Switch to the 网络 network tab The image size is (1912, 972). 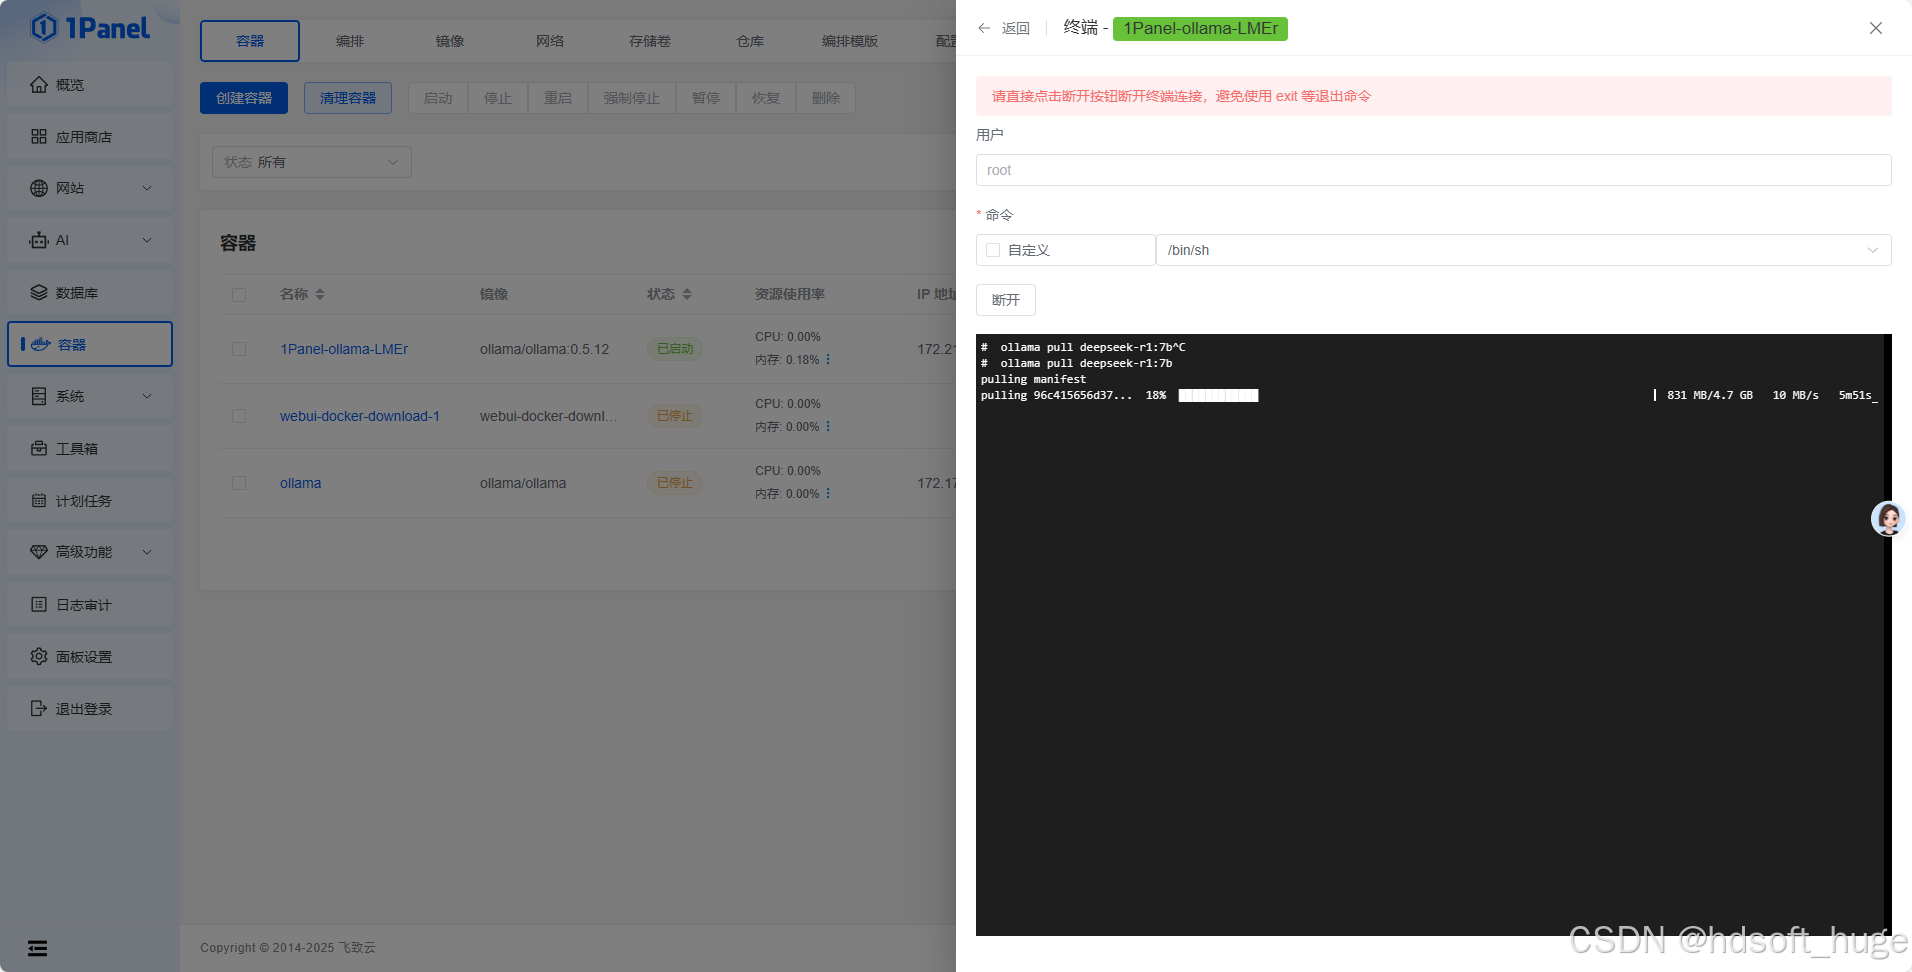(x=550, y=41)
